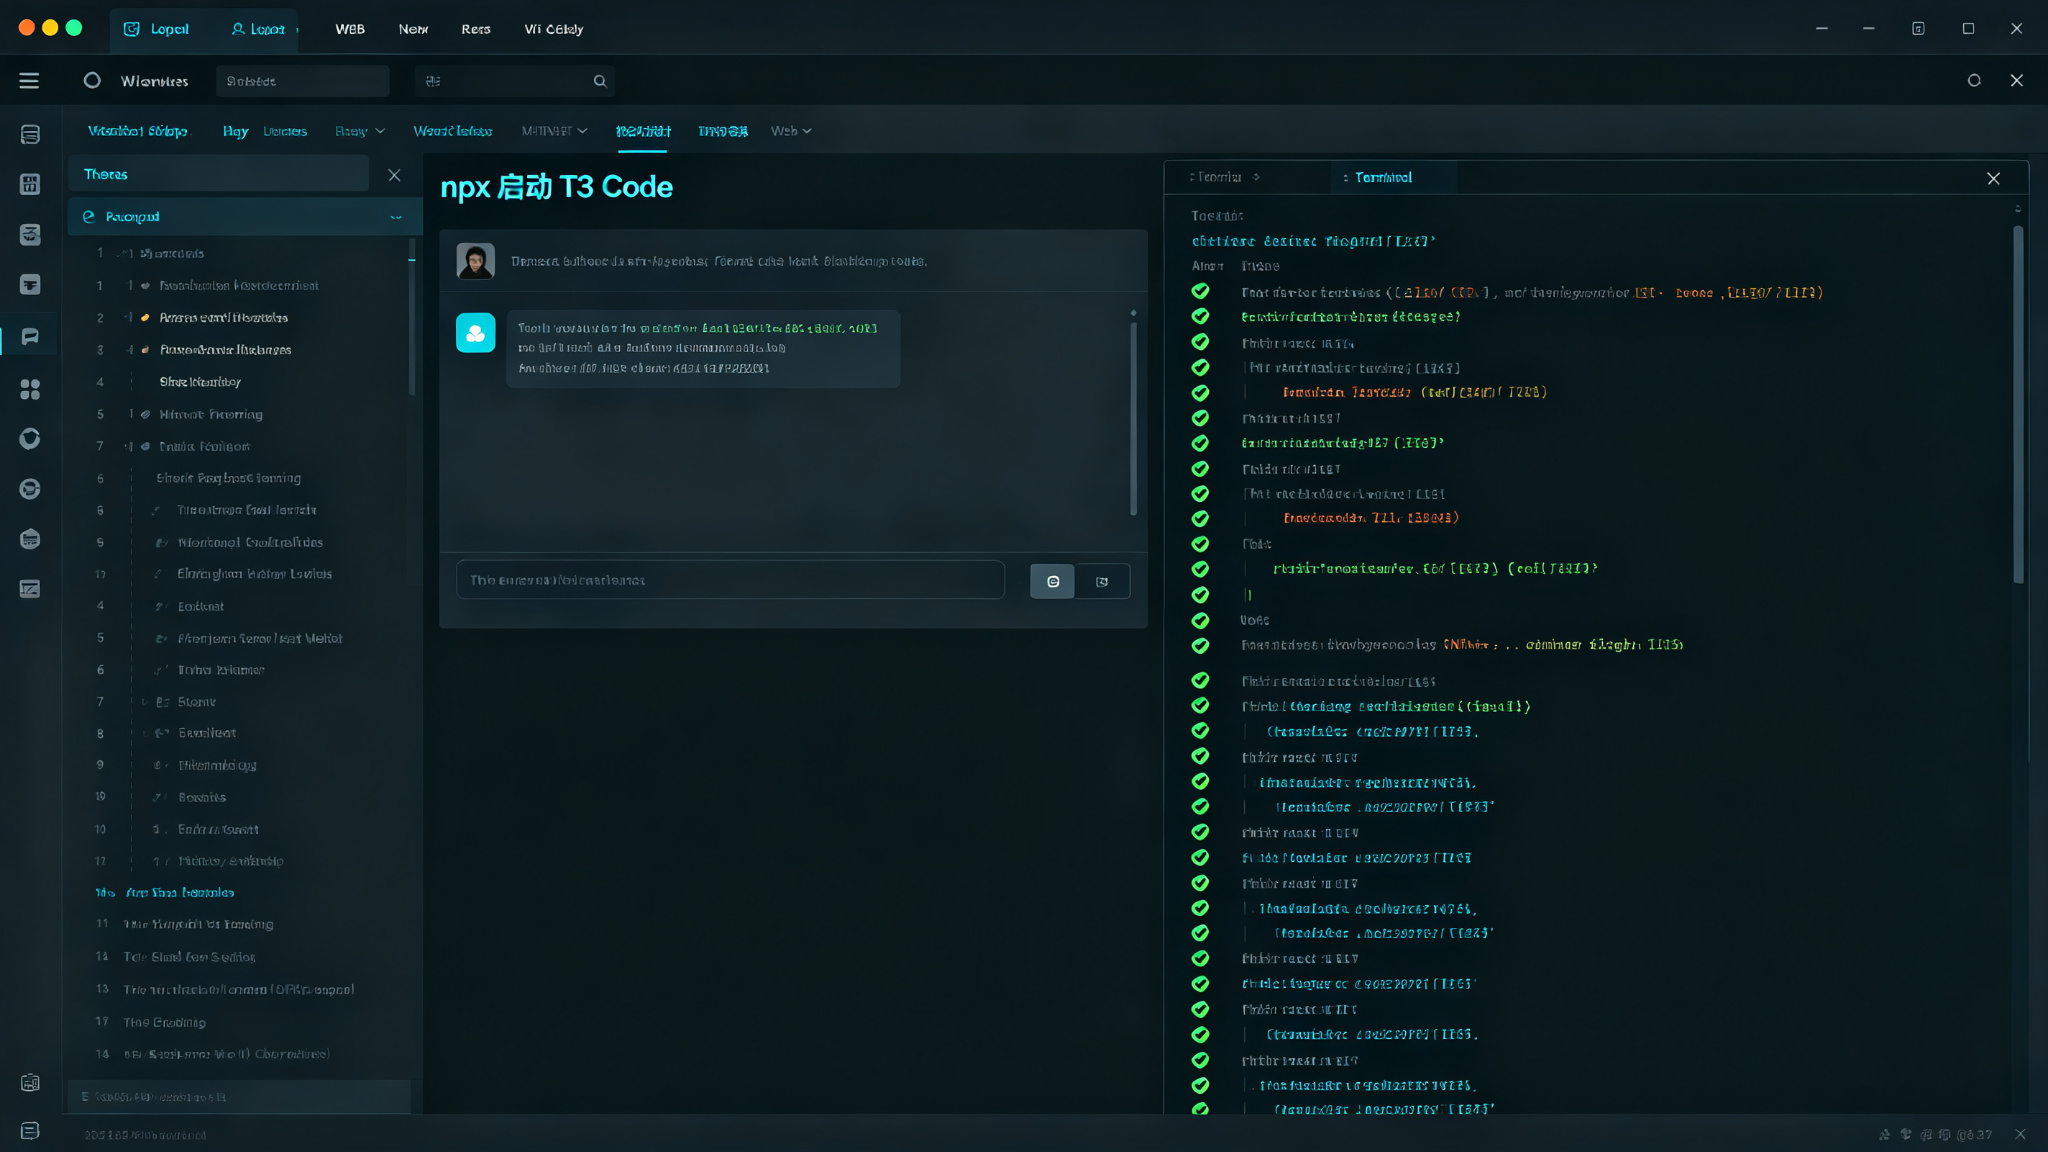
Task: Expand tree row 7 Tnuks Fcvlisort
Action: coord(128,446)
